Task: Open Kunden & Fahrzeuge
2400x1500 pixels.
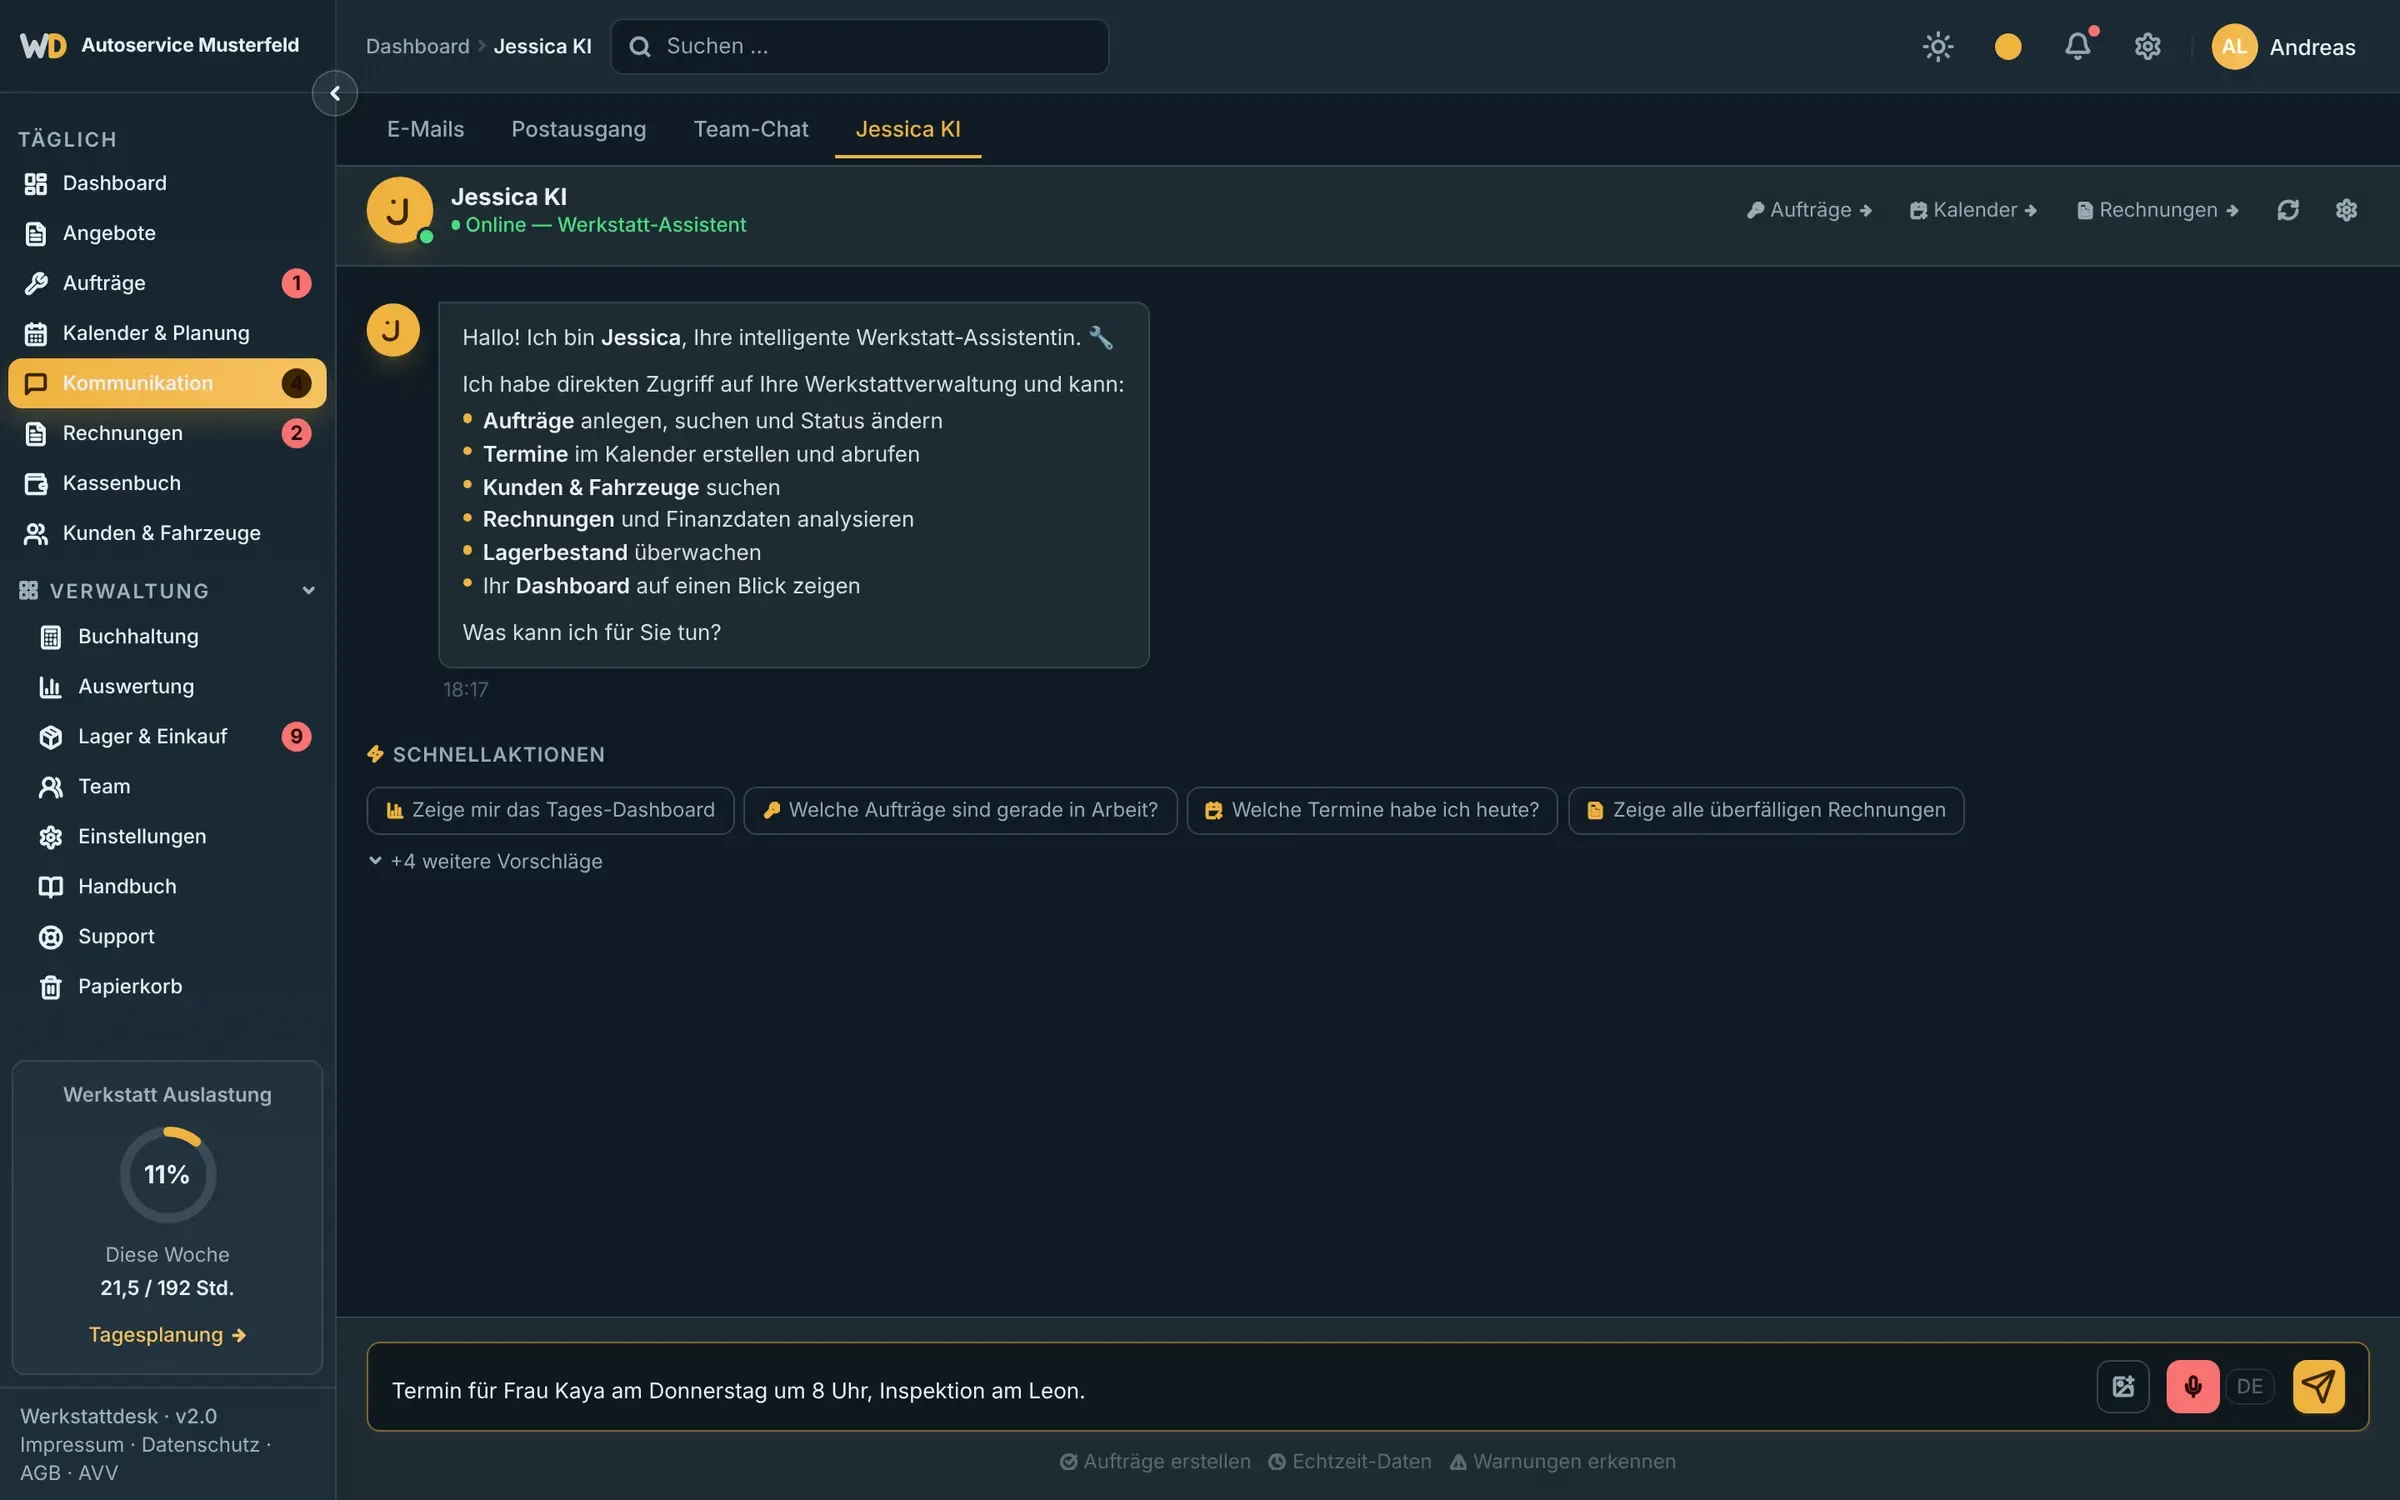Action: (167, 533)
